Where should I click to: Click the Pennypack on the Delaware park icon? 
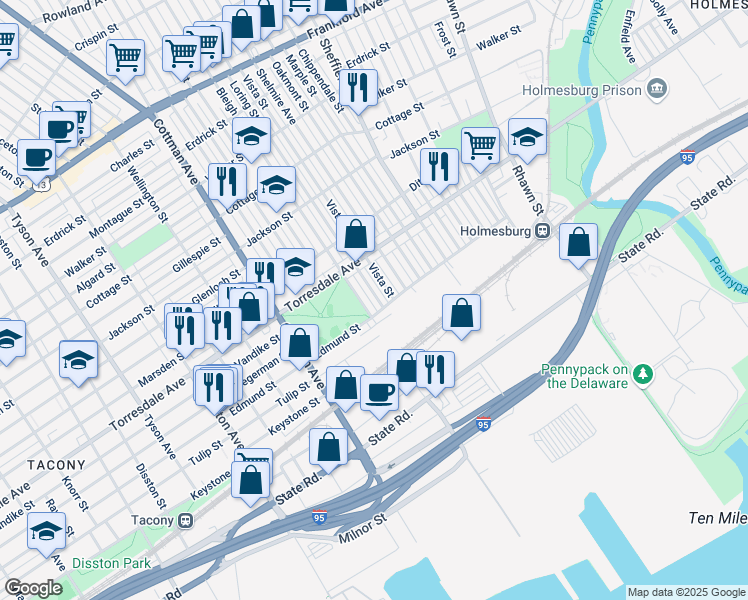643,375
